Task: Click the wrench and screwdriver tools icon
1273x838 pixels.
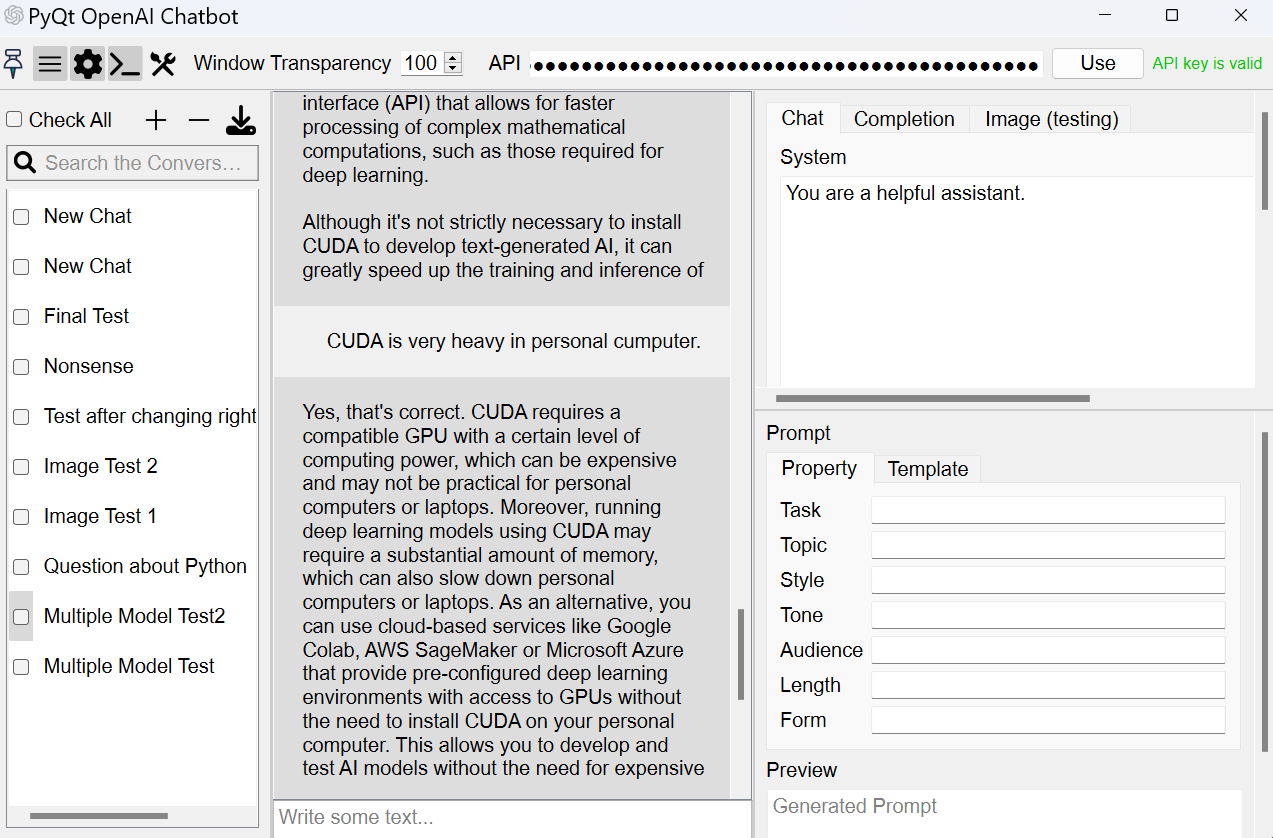Action: click(163, 64)
